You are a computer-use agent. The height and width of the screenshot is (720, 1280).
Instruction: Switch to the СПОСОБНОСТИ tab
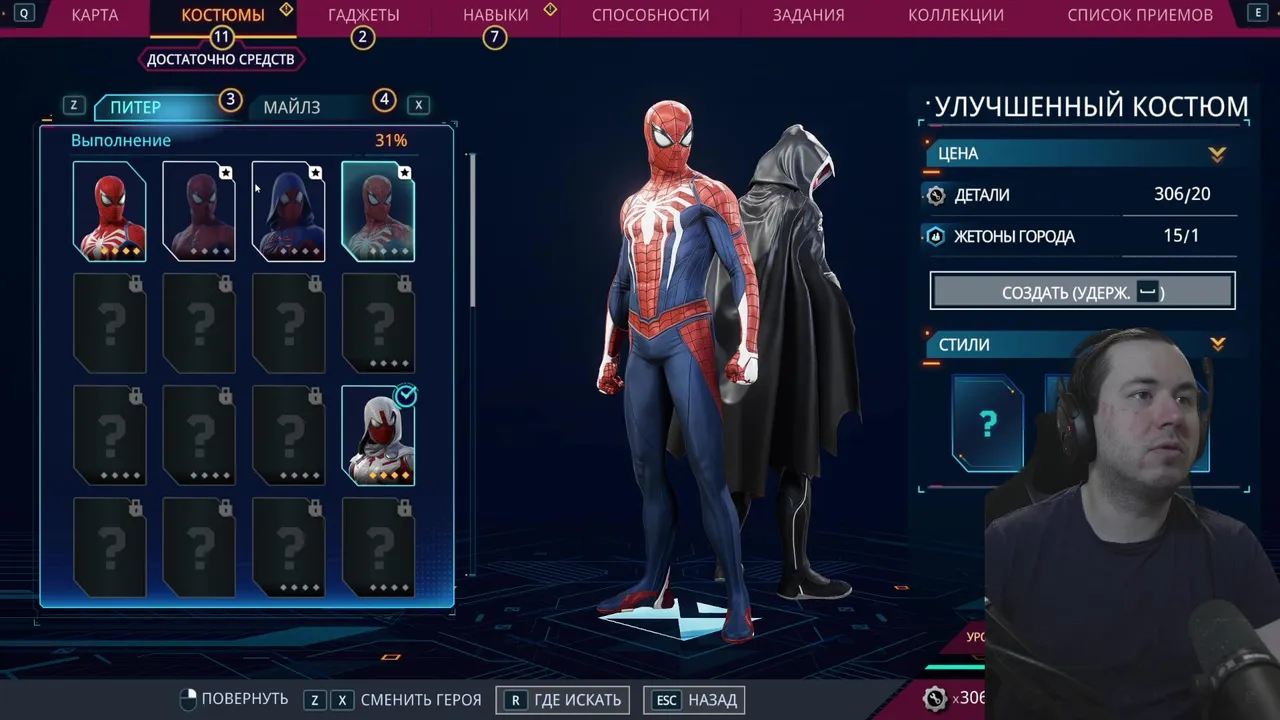pos(650,15)
